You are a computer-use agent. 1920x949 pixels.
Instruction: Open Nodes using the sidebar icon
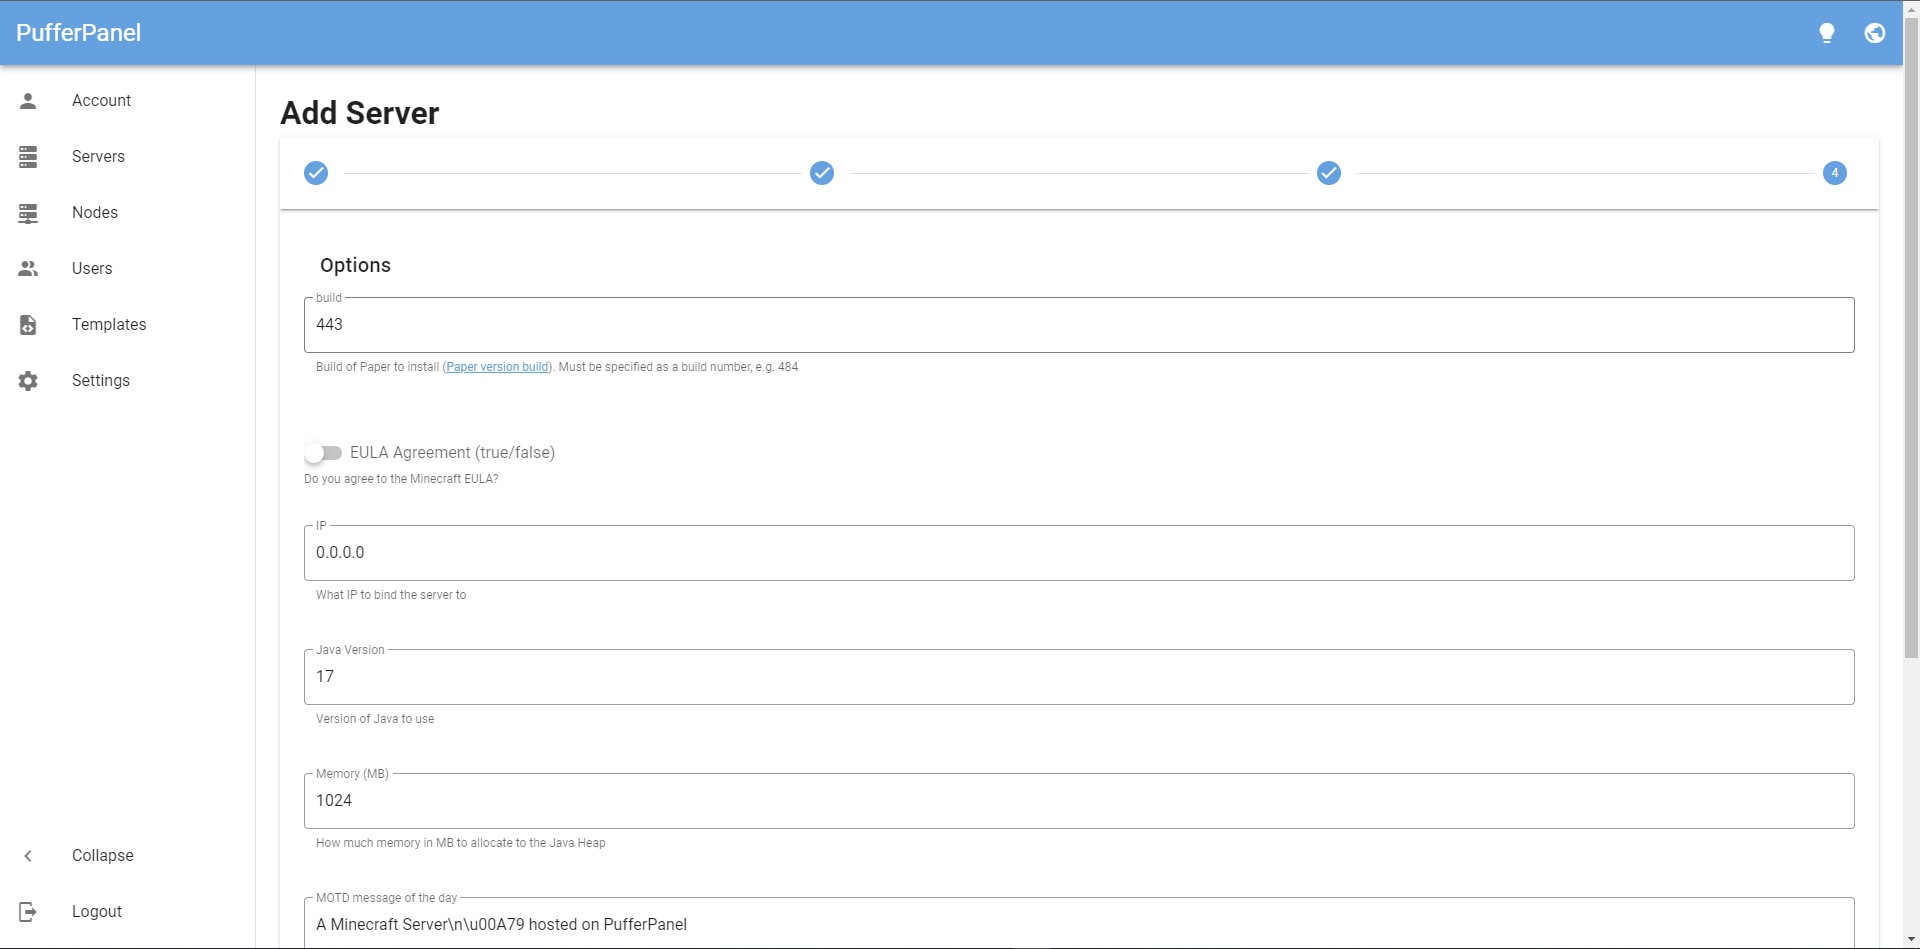(x=28, y=212)
